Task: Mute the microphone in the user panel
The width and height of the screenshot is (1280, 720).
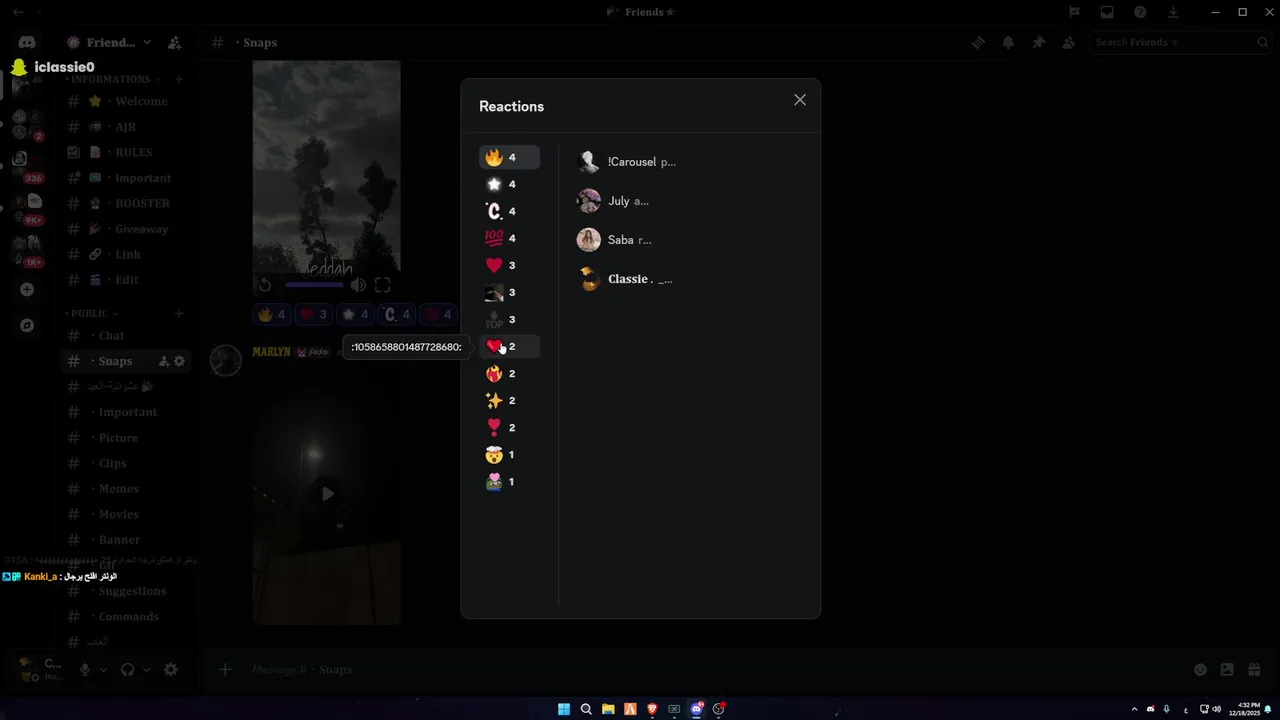Action: coord(85,670)
